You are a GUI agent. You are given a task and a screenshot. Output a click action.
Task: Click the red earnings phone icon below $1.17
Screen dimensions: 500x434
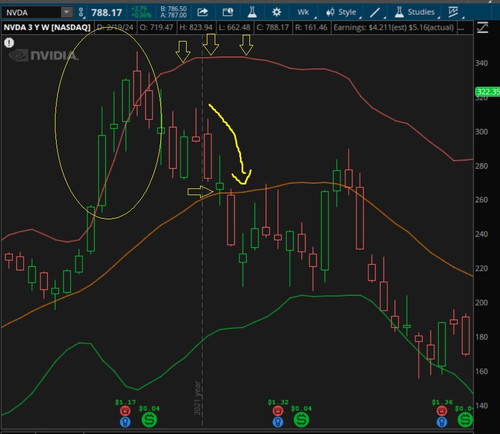[125, 411]
